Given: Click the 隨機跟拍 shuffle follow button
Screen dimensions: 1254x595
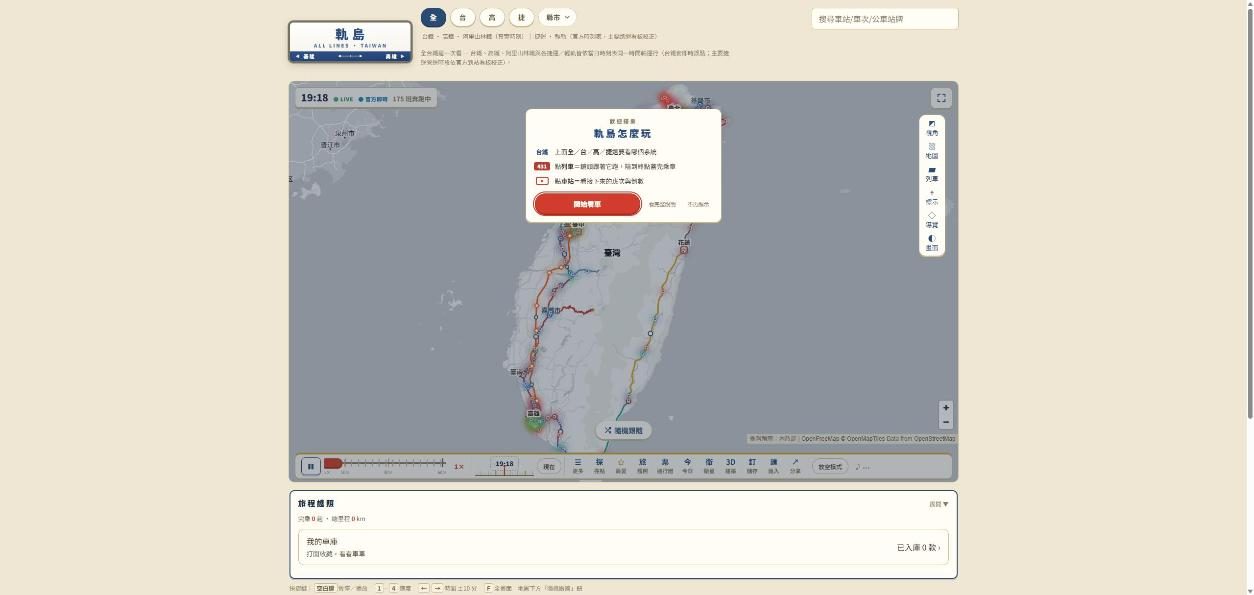Looking at the screenshot, I should click(x=624, y=430).
